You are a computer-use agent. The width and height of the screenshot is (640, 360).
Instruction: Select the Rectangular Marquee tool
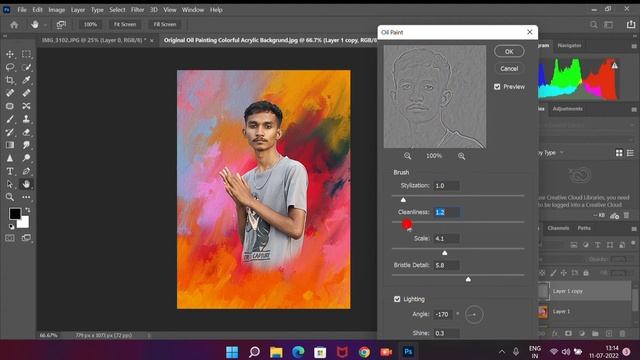(x=26, y=54)
